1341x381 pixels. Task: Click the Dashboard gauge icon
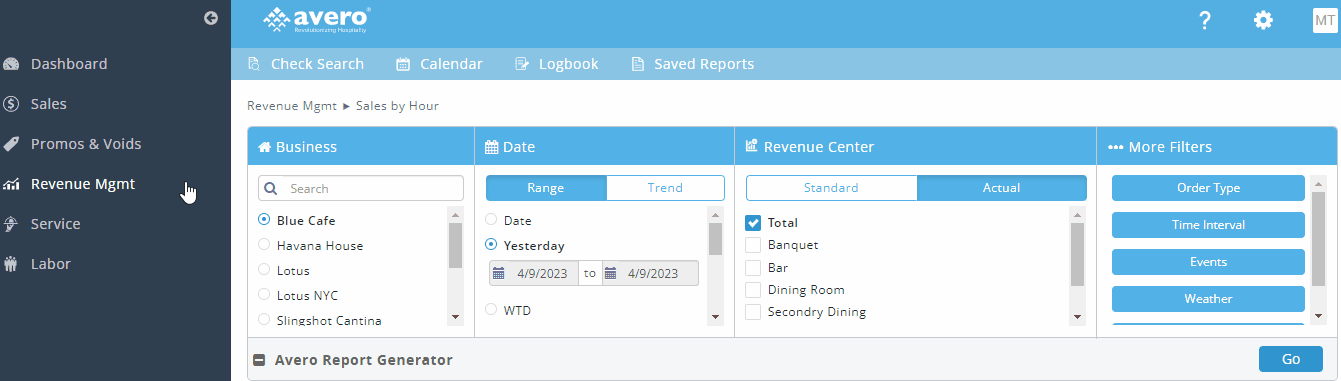click(x=12, y=64)
